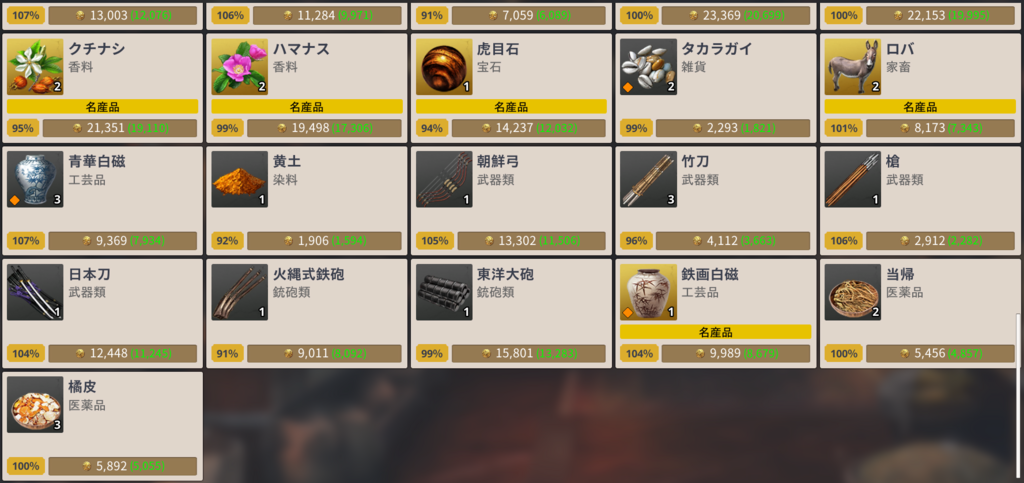Click the 橘皮 medicine icon
Viewport: 1024px width, 483px height.
coord(35,405)
